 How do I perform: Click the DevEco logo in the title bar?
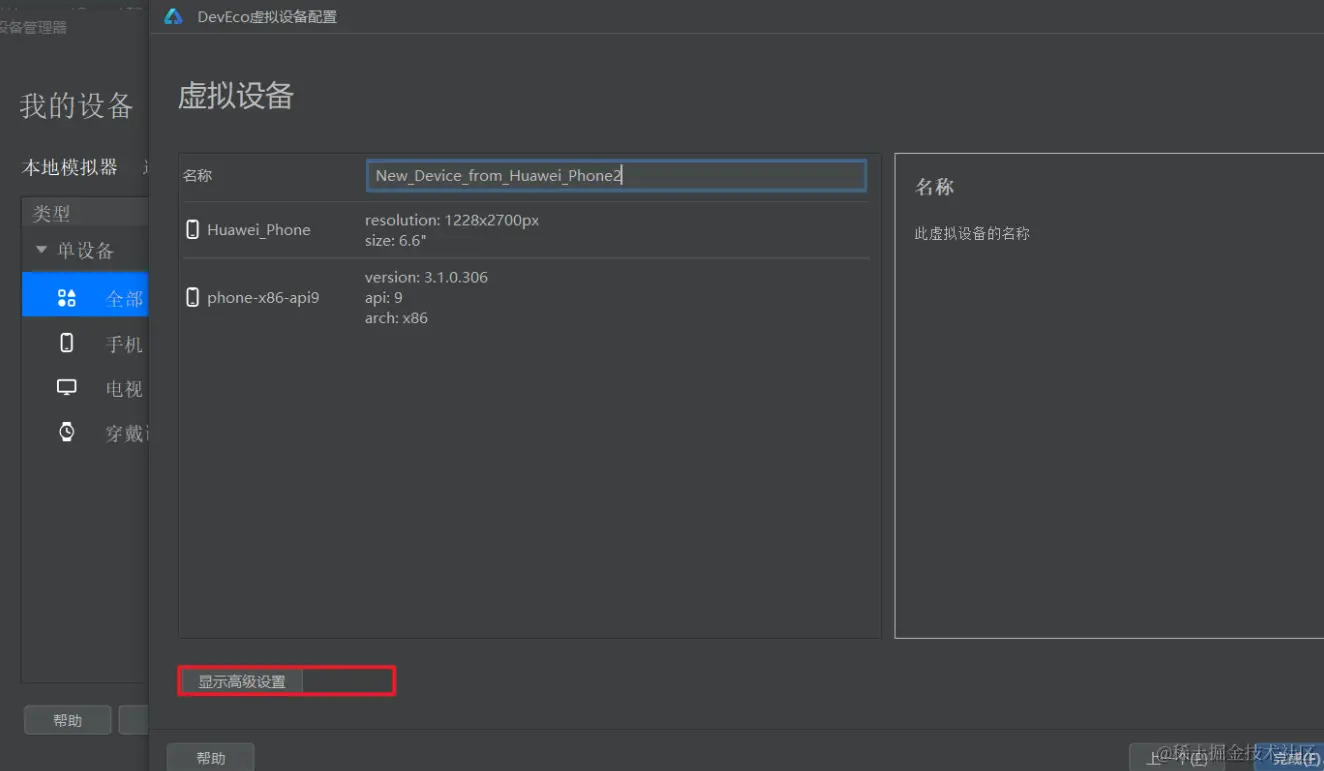coord(173,17)
